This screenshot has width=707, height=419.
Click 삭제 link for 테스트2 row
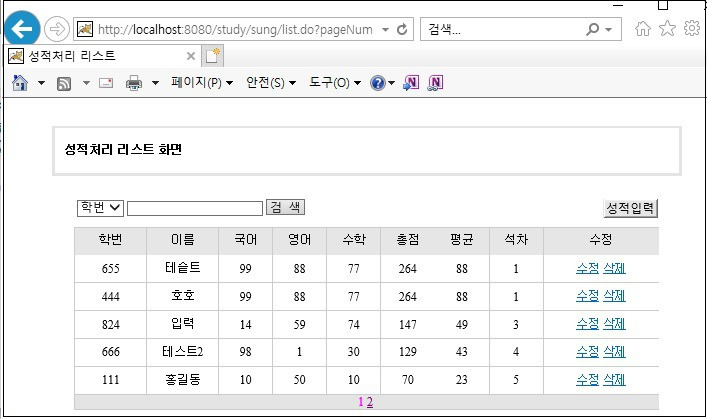(614, 352)
